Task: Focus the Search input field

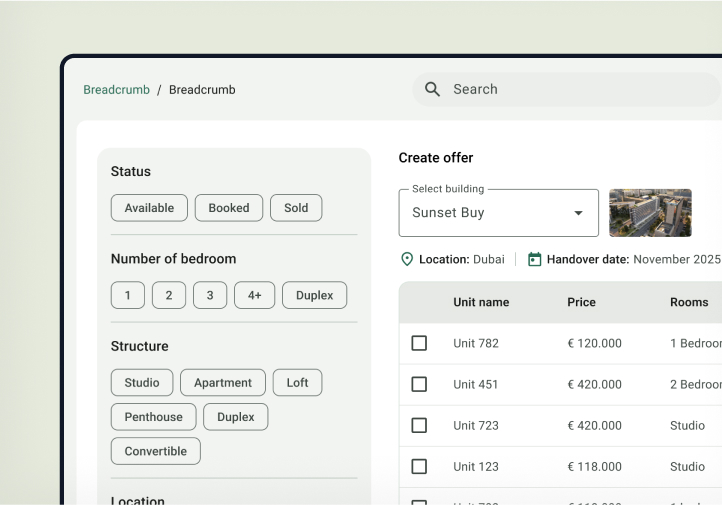Action: (567, 89)
